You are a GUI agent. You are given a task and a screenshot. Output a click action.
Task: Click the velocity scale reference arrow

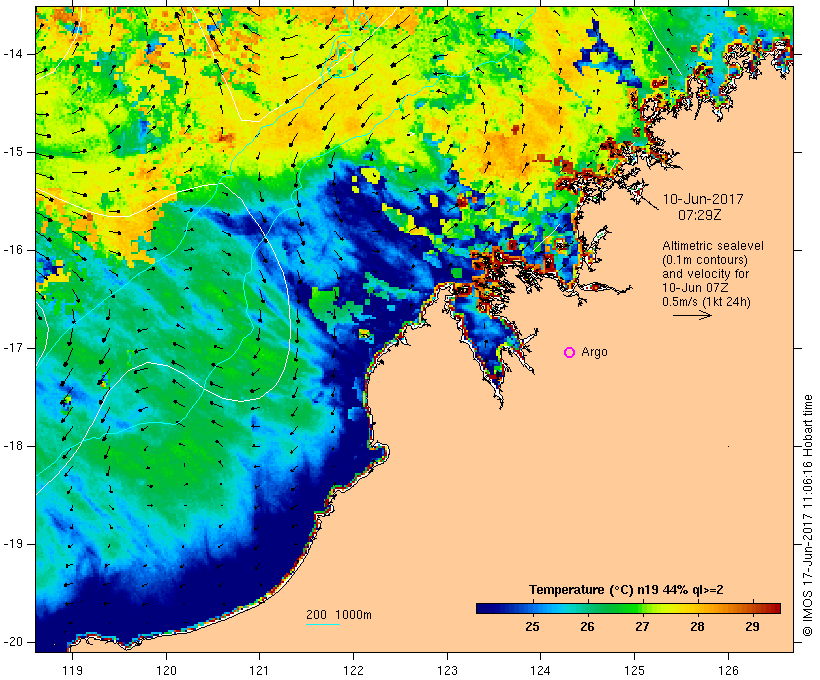coord(692,315)
